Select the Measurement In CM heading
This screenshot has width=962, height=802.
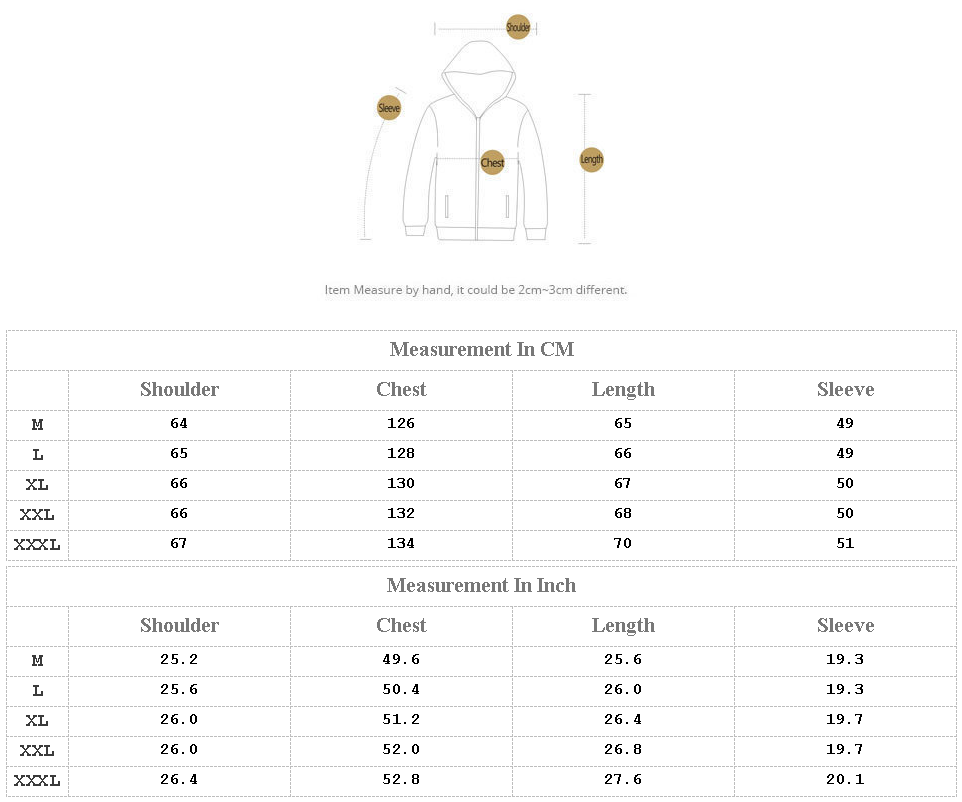coord(482,349)
